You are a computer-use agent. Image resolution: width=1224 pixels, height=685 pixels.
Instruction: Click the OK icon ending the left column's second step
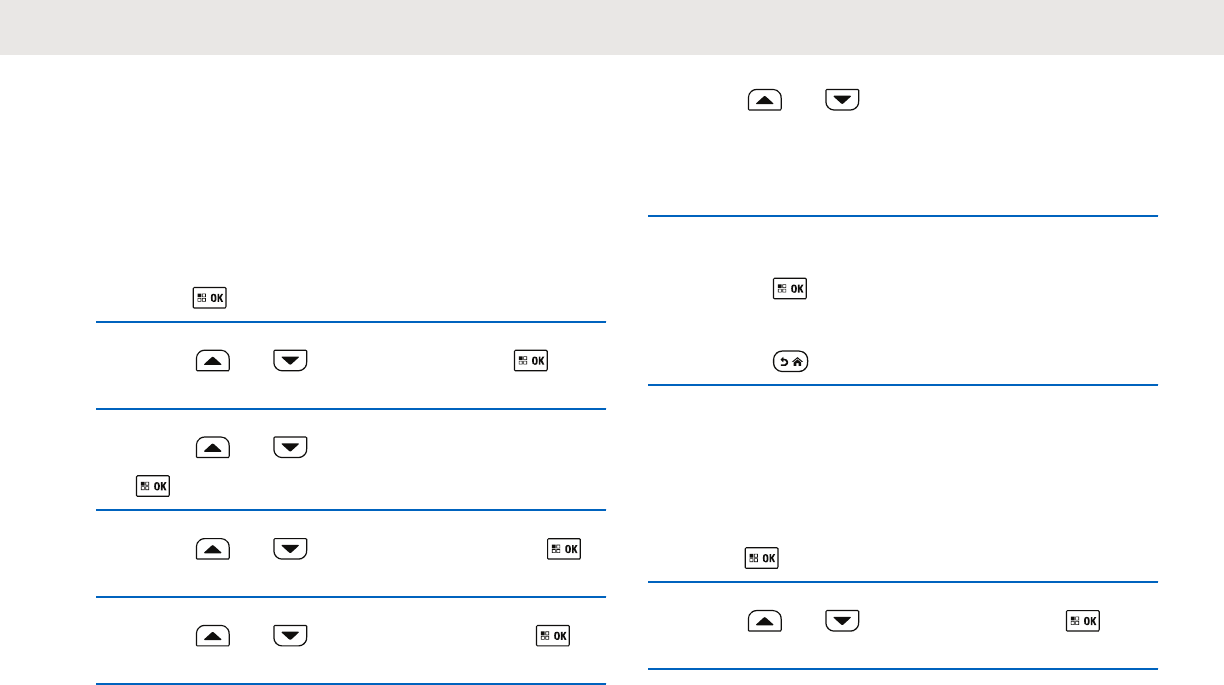(x=531, y=360)
